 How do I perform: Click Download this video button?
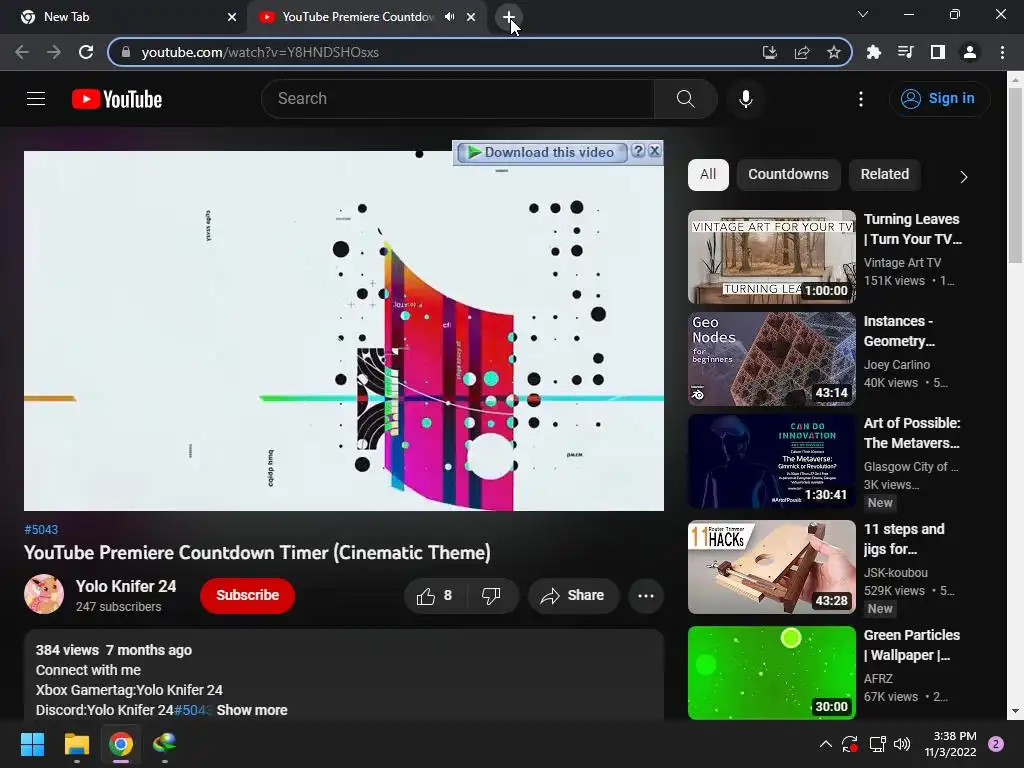[542, 152]
